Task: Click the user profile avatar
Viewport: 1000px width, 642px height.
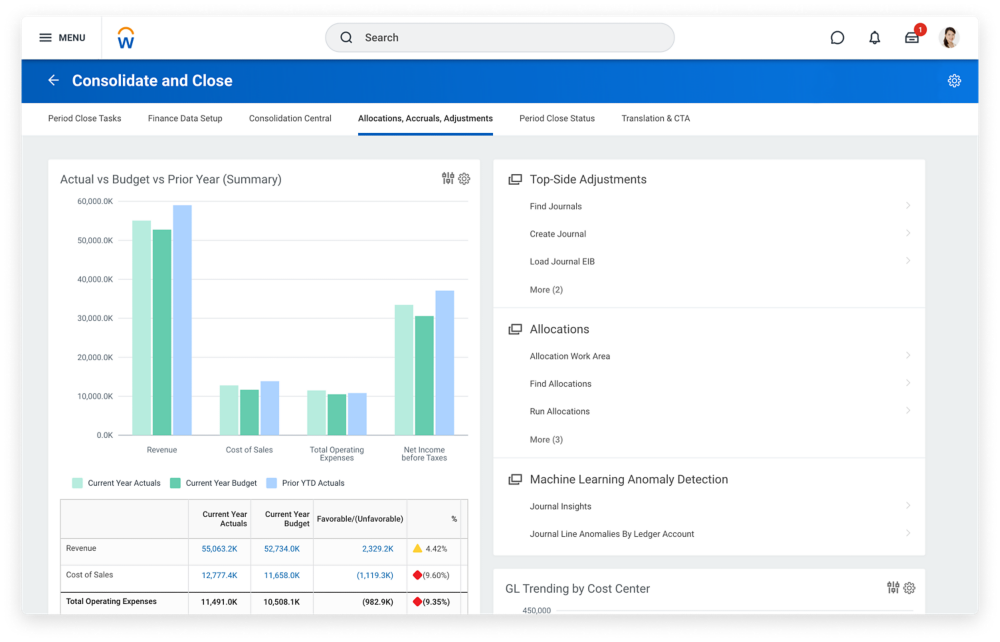Action: pos(949,38)
